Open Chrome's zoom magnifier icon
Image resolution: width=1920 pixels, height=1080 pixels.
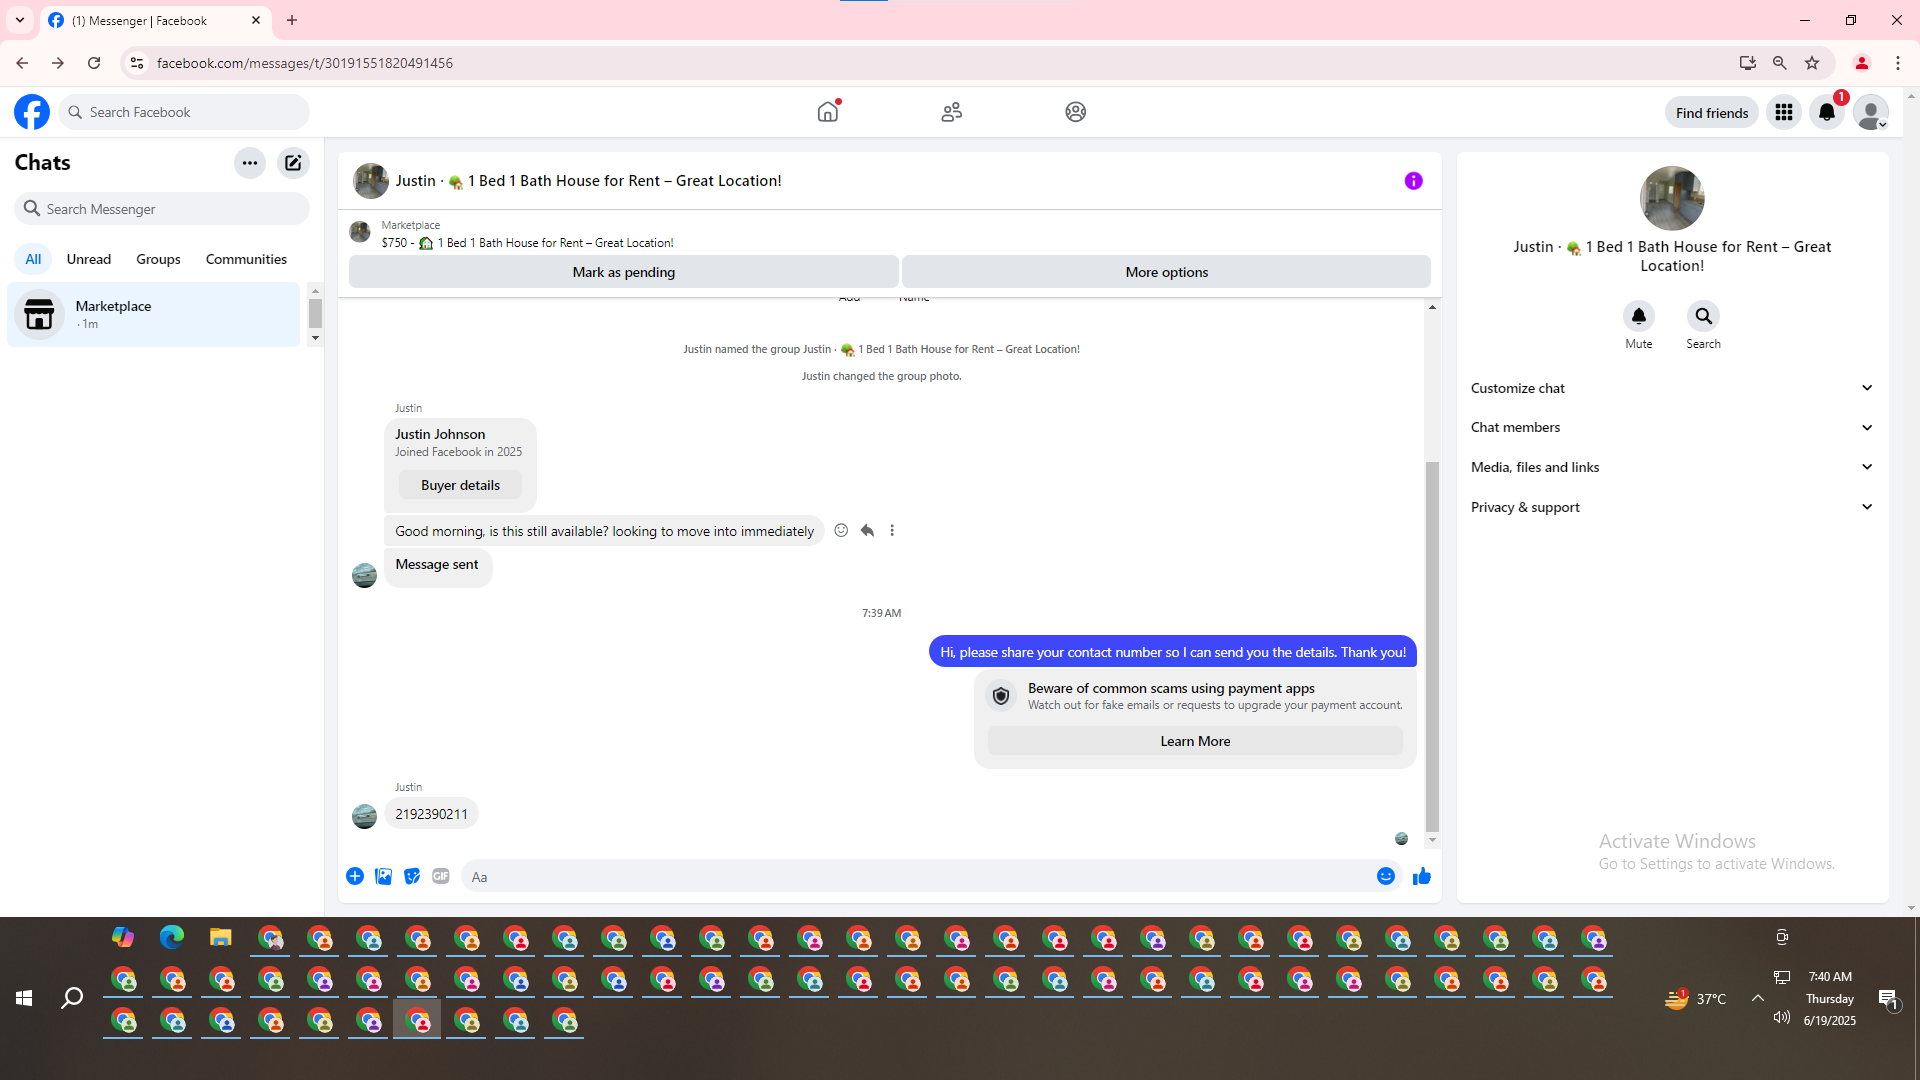coord(1780,63)
